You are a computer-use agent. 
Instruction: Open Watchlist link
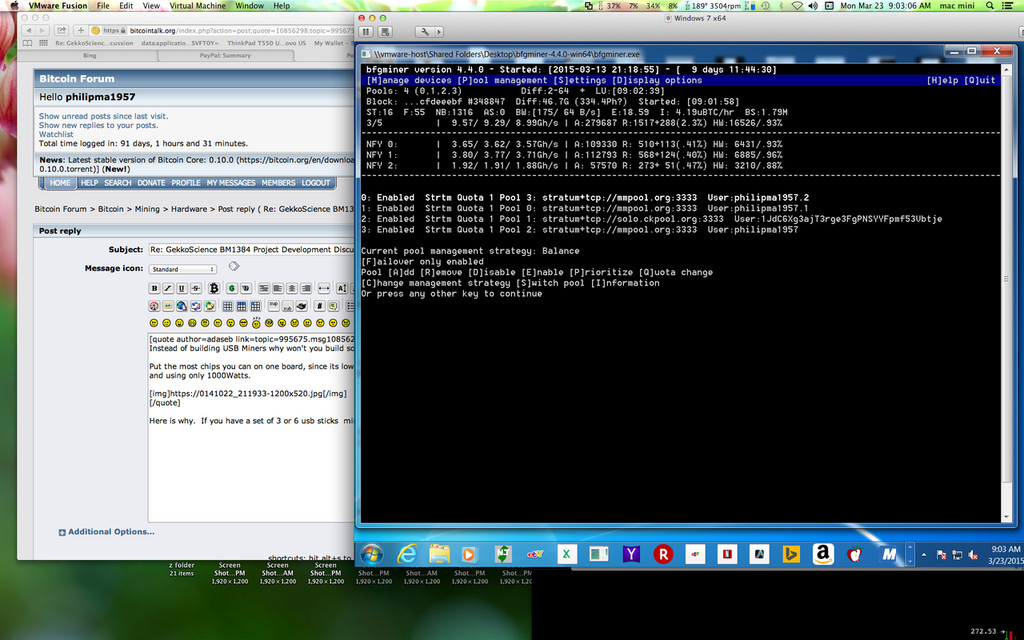pos(56,135)
